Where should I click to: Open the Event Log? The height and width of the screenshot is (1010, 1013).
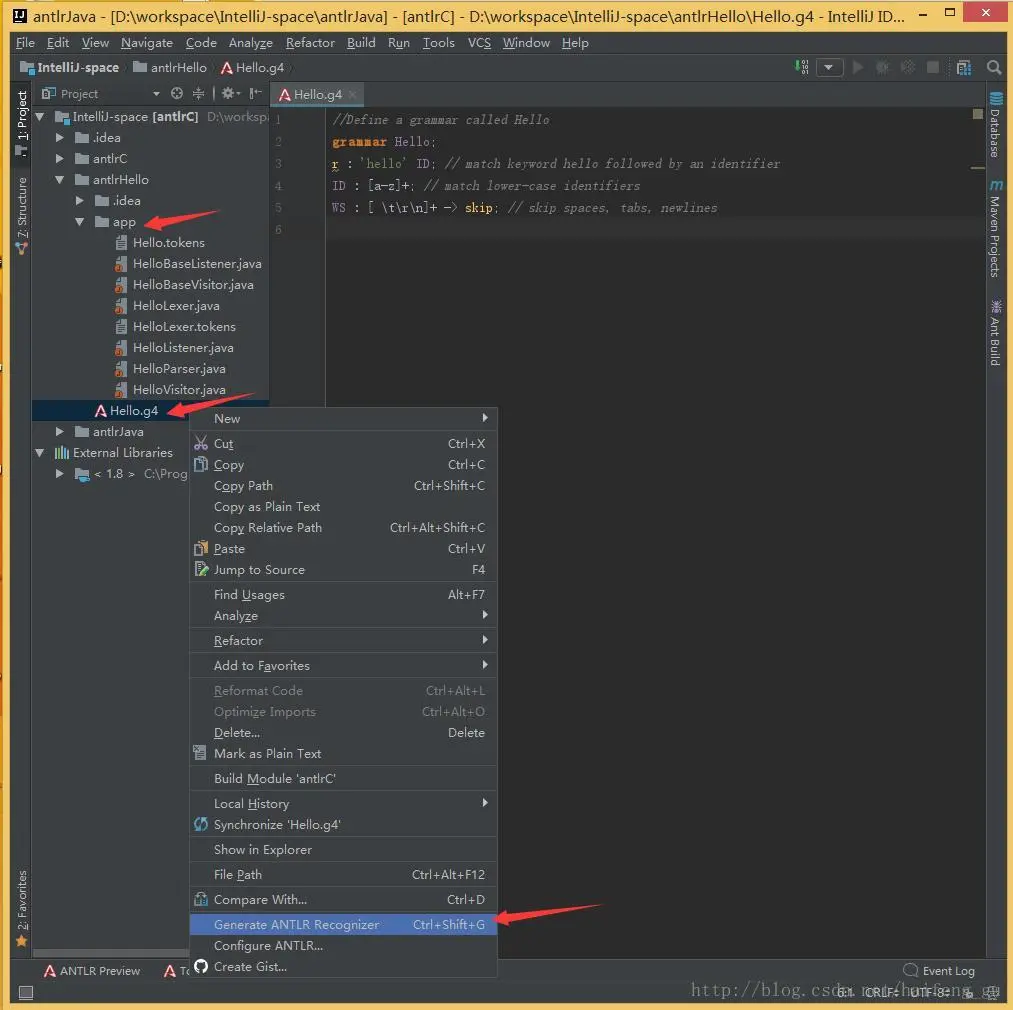[x=939, y=971]
